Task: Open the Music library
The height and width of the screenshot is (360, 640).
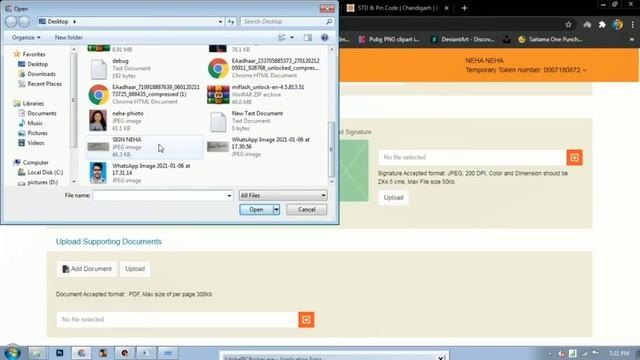Action: pyautogui.click(x=31, y=123)
